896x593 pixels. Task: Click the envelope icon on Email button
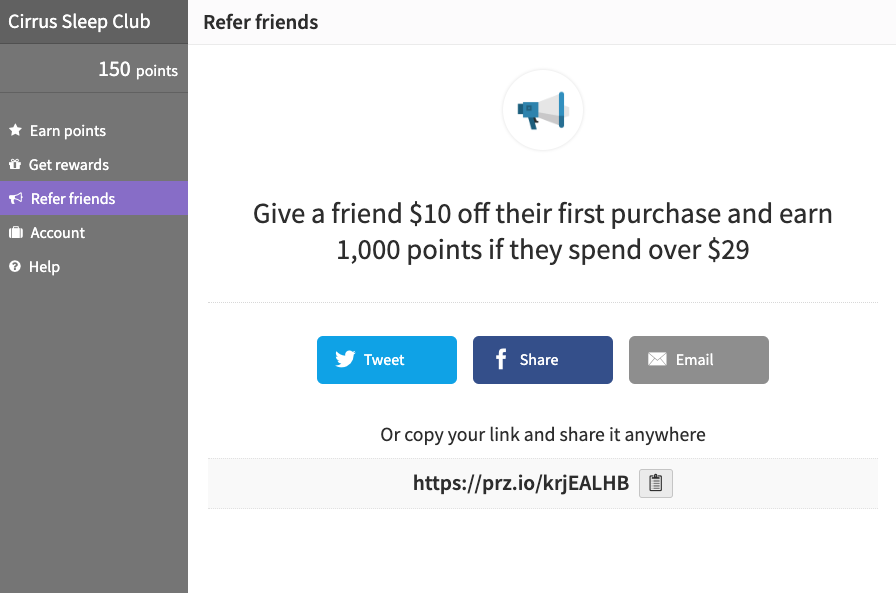pos(657,359)
